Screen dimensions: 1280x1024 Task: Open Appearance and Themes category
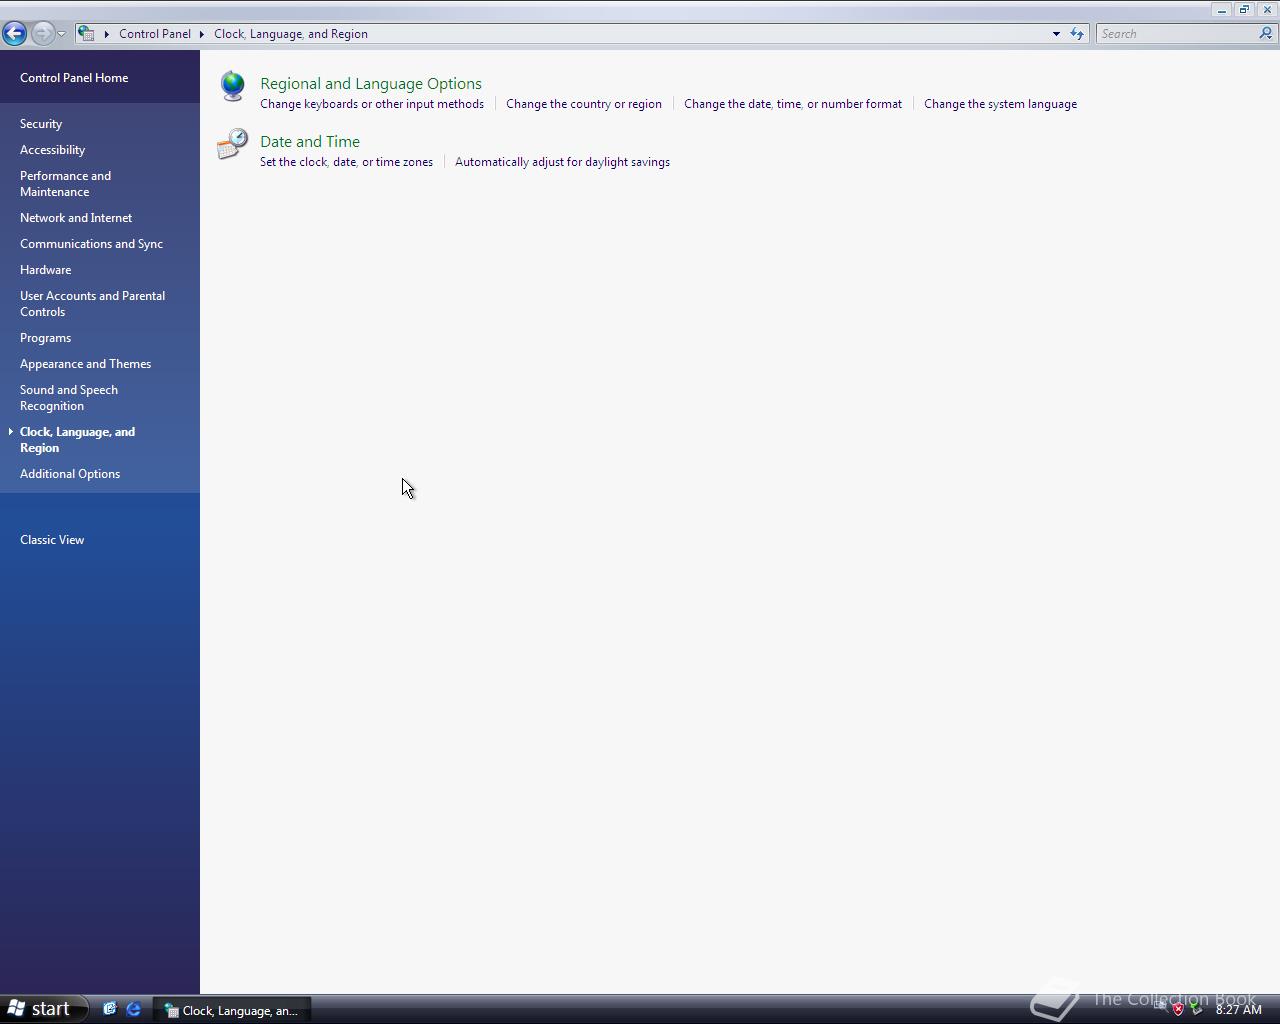tap(86, 364)
